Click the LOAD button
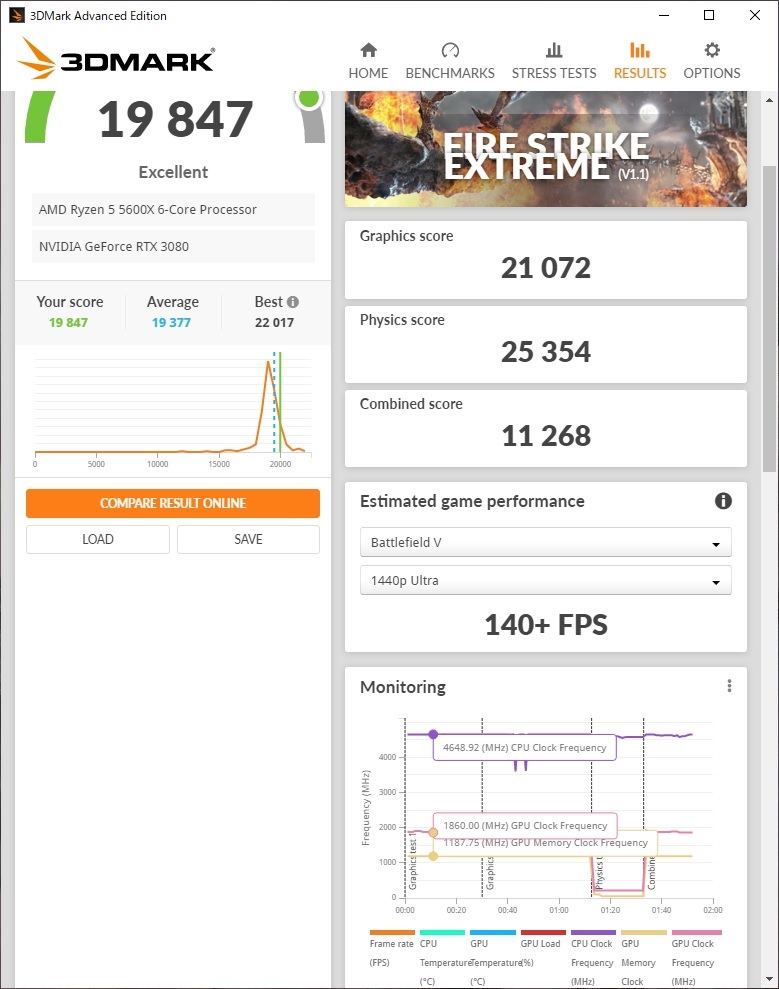The height and width of the screenshot is (989, 779). coord(98,539)
